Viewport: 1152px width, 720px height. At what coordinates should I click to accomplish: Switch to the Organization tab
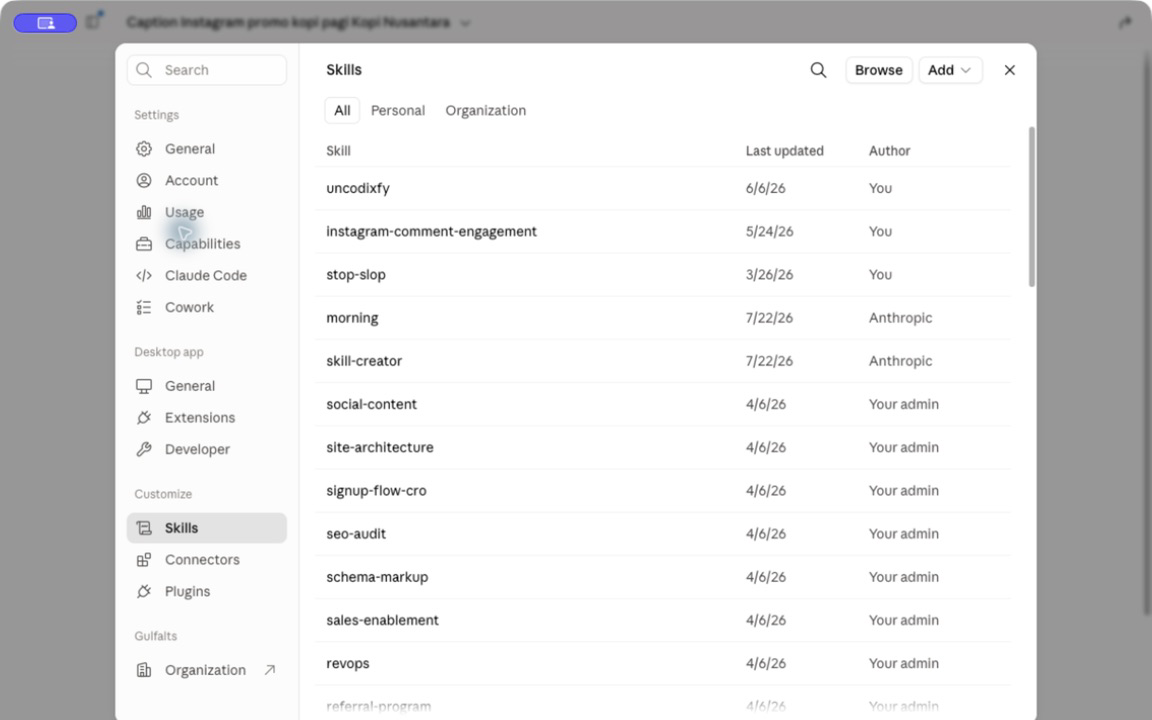click(486, 110)
